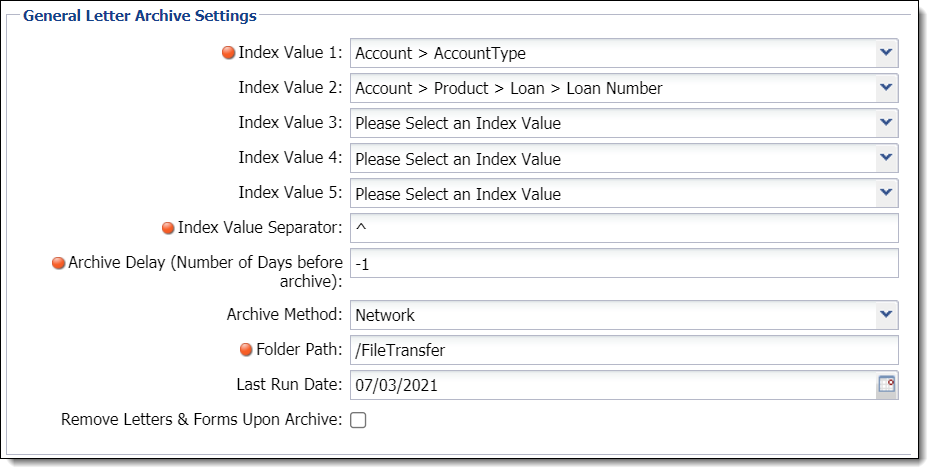Open the Index Value 2 dropdown arrow
Image resolution: width=934 pixels, height=474 pixels.
point(886,88)
